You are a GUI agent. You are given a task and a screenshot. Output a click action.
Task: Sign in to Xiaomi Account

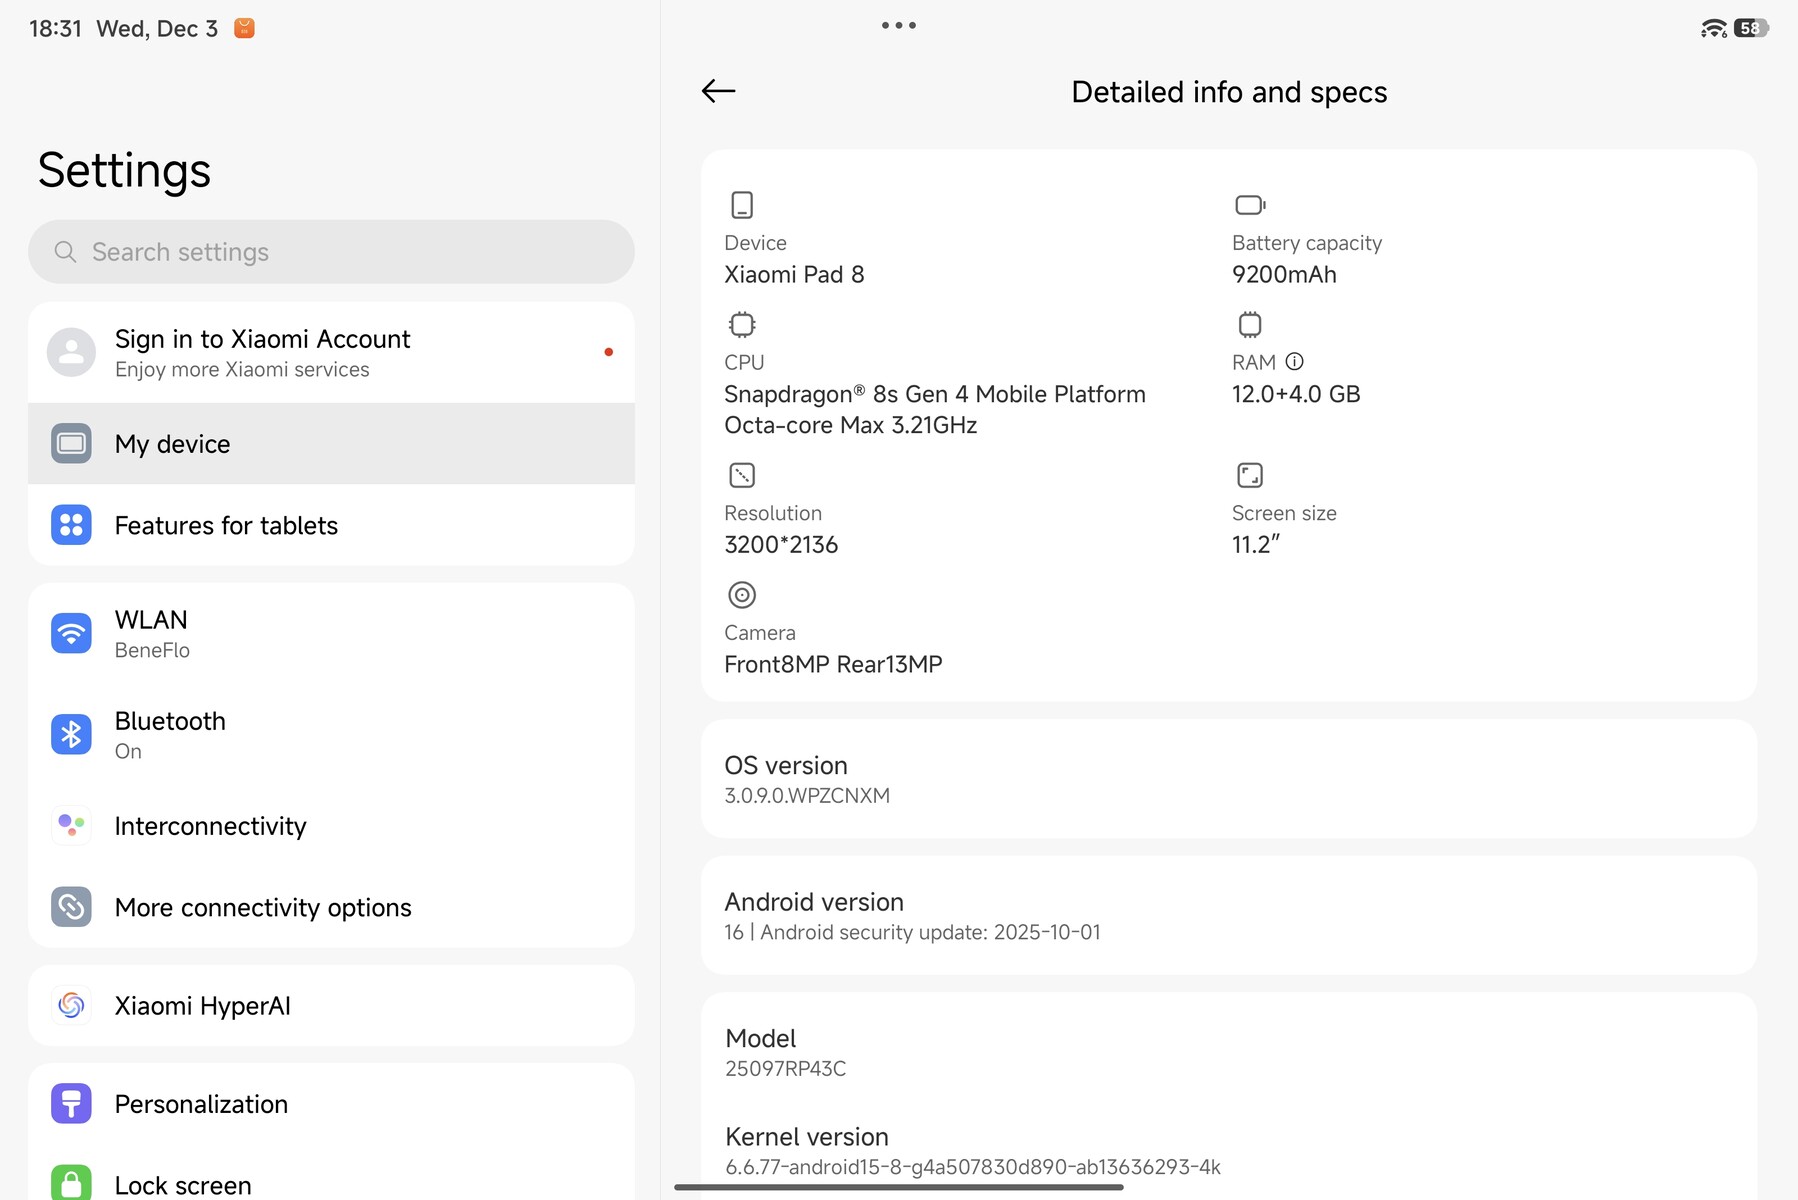coord(330,352)
